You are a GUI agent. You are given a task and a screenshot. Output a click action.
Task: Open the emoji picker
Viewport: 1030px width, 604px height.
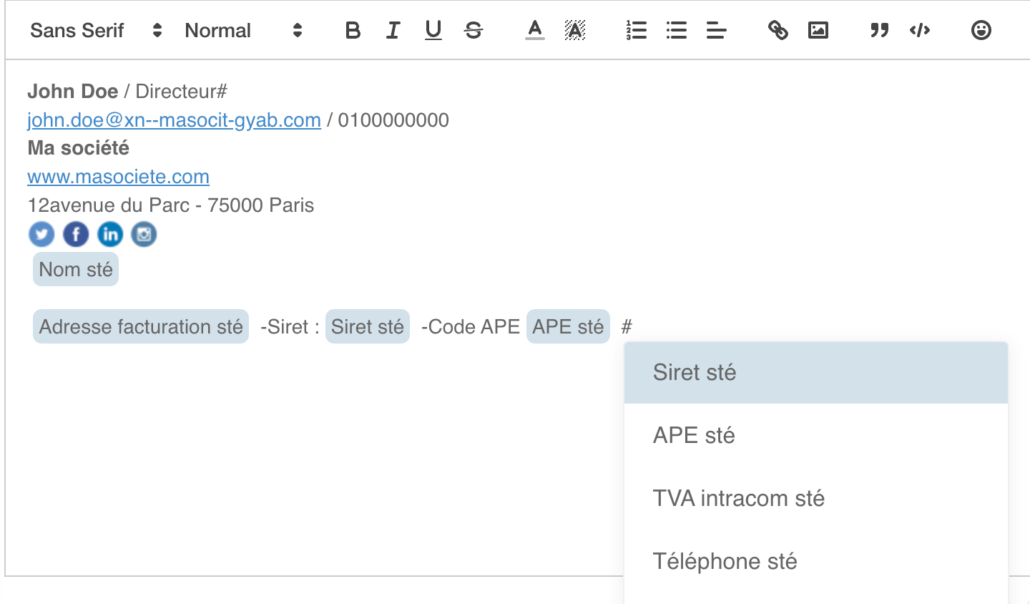(981, 31)
